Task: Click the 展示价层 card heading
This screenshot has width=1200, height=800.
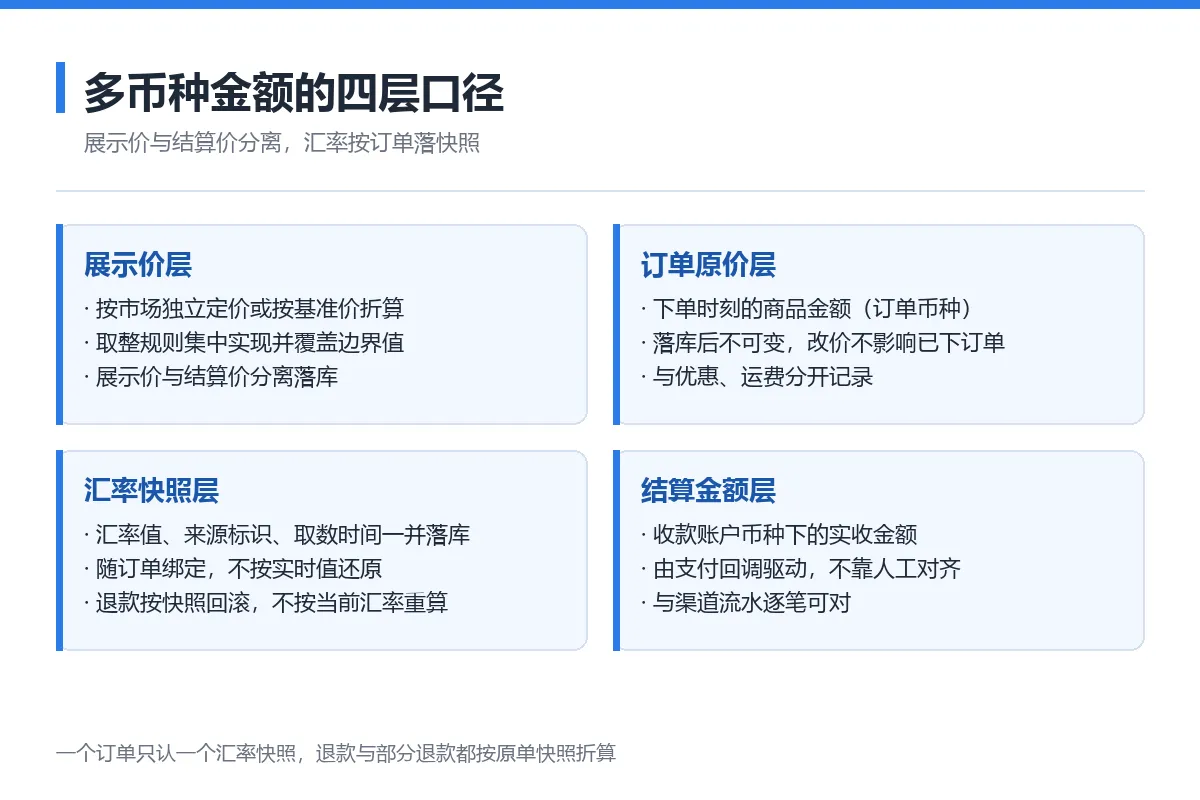Action: pos(138,265)
